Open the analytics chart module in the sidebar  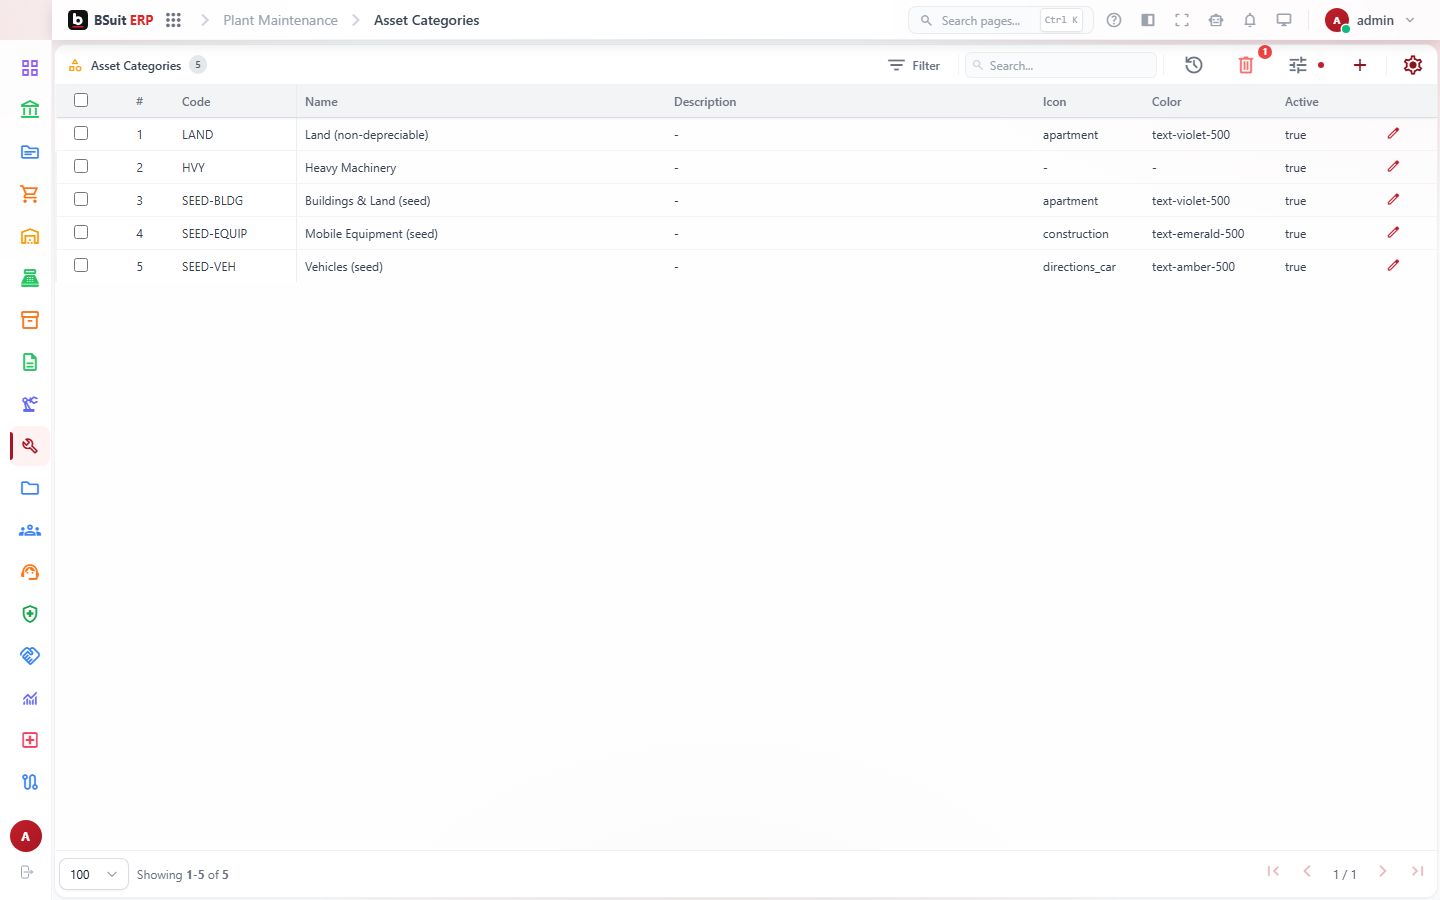pos(30,698)
